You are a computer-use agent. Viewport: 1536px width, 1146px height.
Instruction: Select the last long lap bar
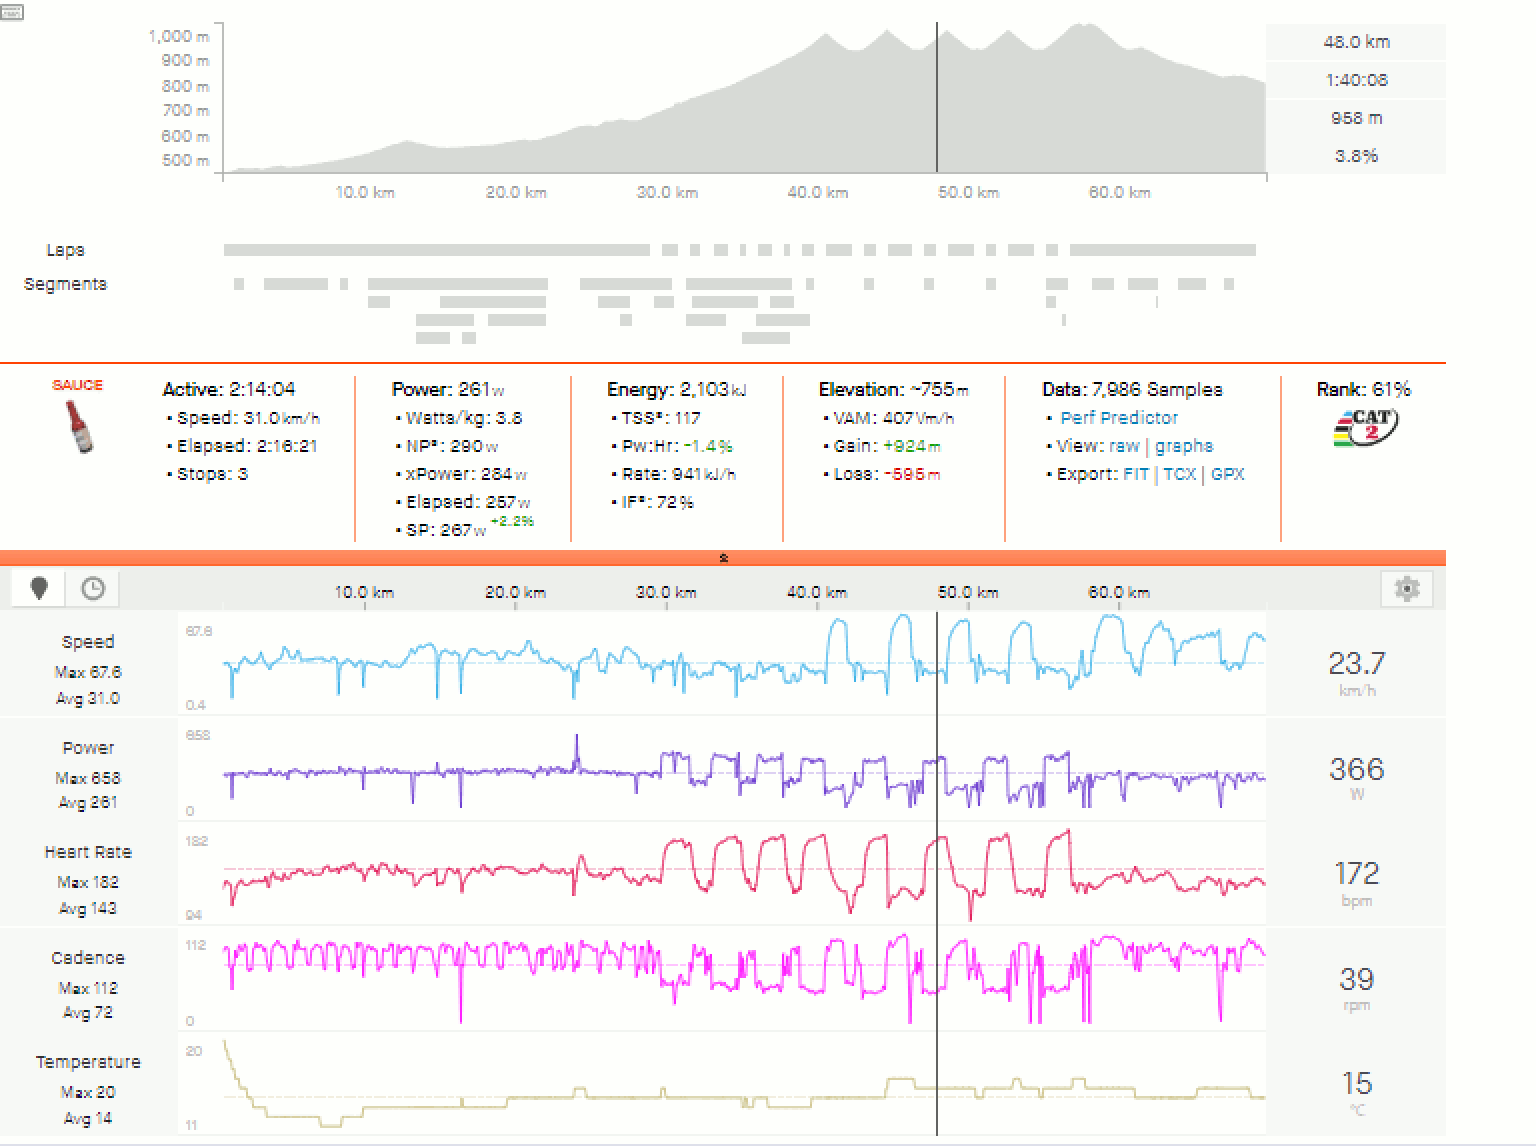point(1162,250)
